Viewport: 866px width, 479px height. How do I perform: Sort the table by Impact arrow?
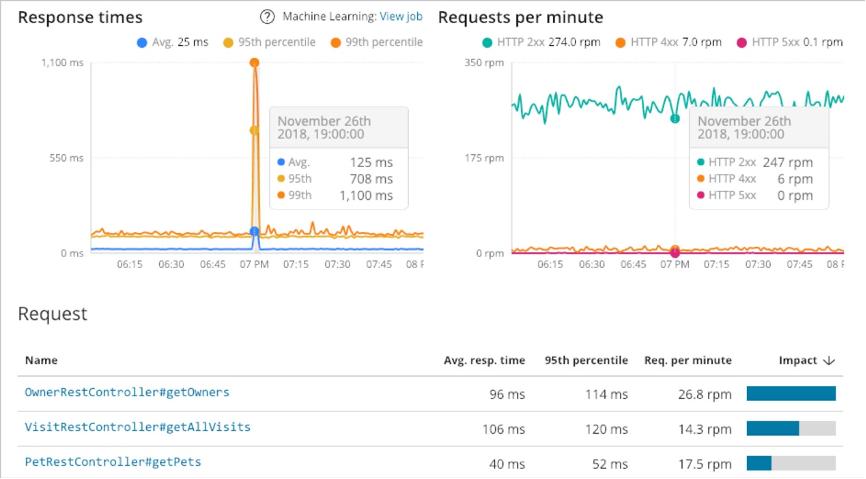829,360
